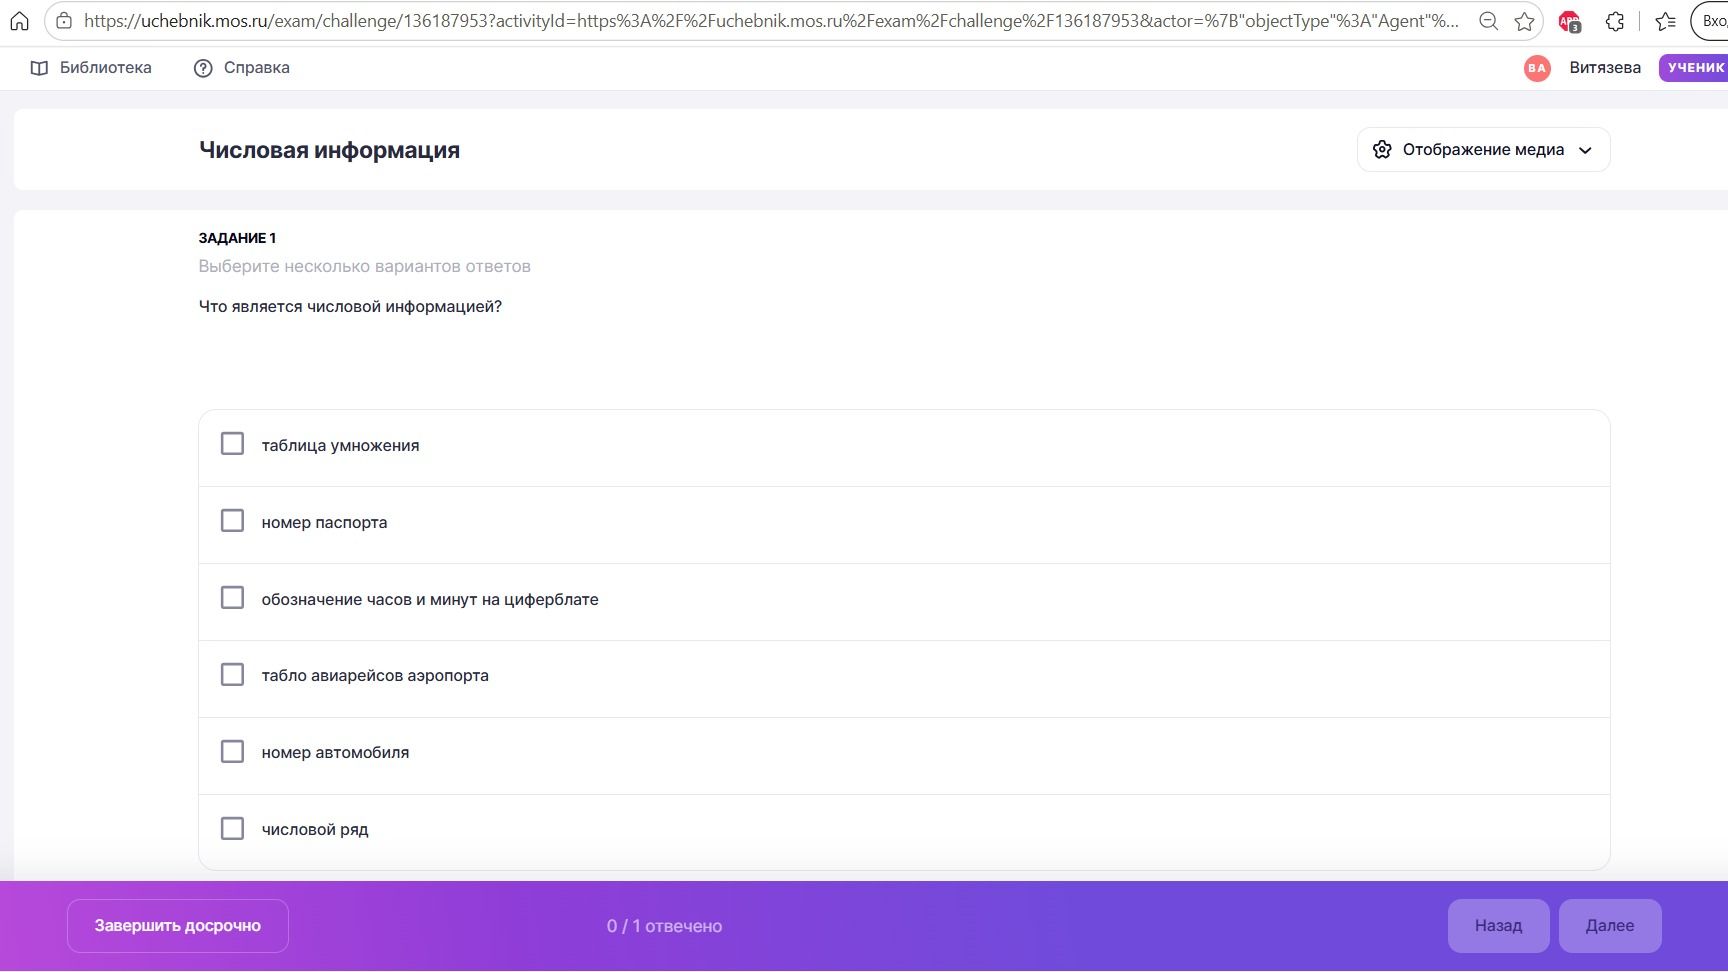1728x972 pixels.
Task: Open the Справка help menu
Action: tap(242, 68)
